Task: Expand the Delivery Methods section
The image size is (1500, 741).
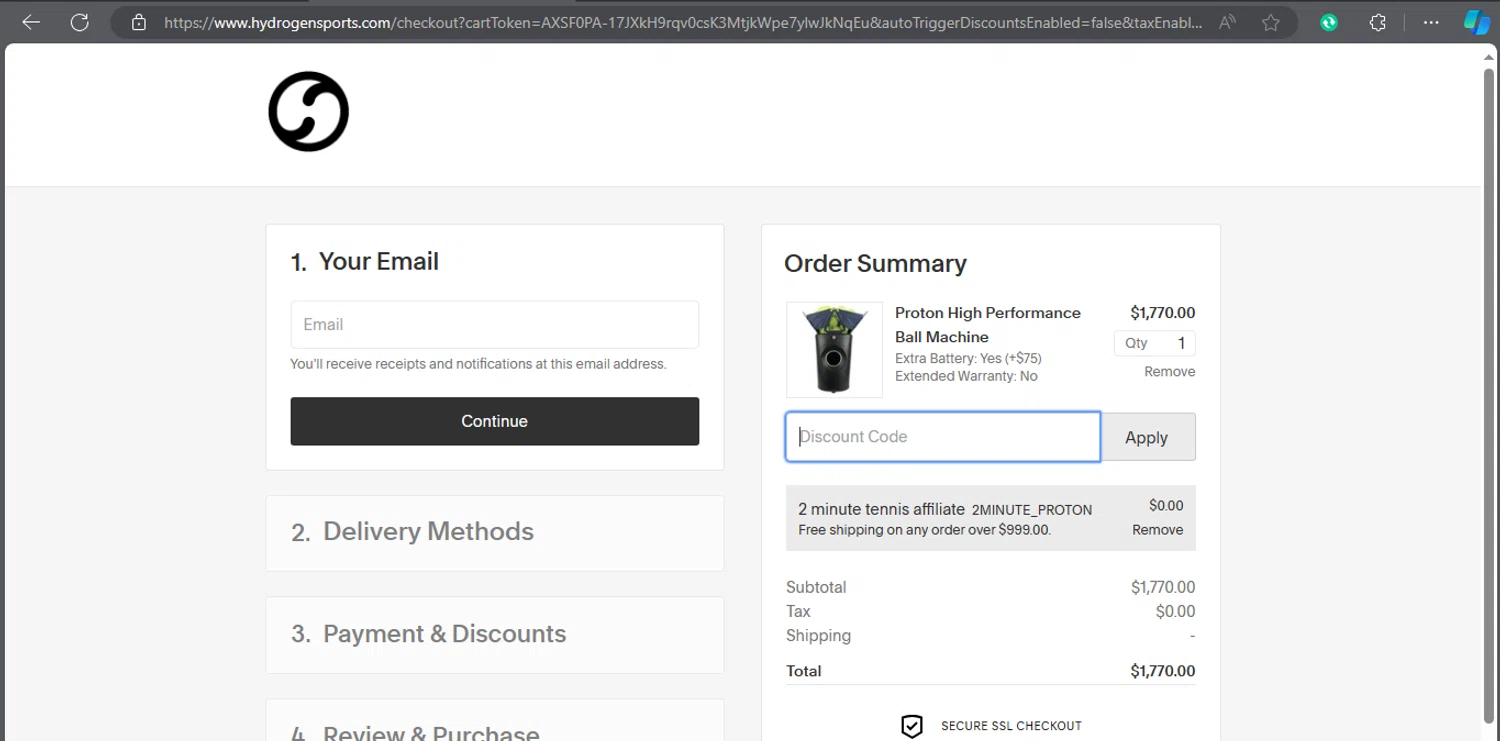Action: pos(495,533)
